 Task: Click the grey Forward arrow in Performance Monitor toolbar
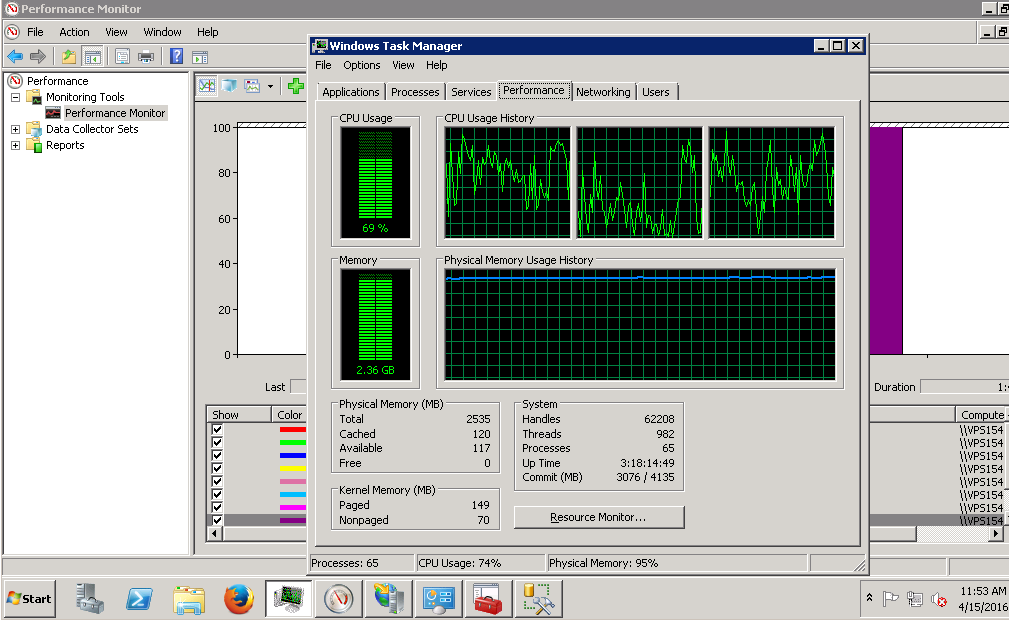coord(38,57)
